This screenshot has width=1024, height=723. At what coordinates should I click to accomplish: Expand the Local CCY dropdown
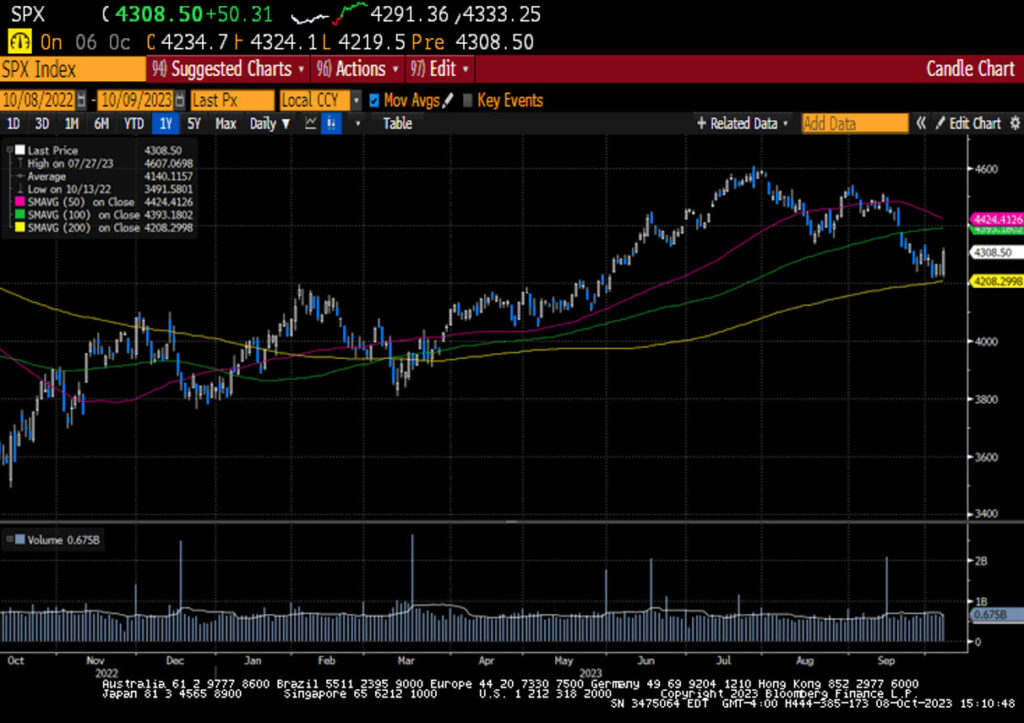[x=356, y=100]
